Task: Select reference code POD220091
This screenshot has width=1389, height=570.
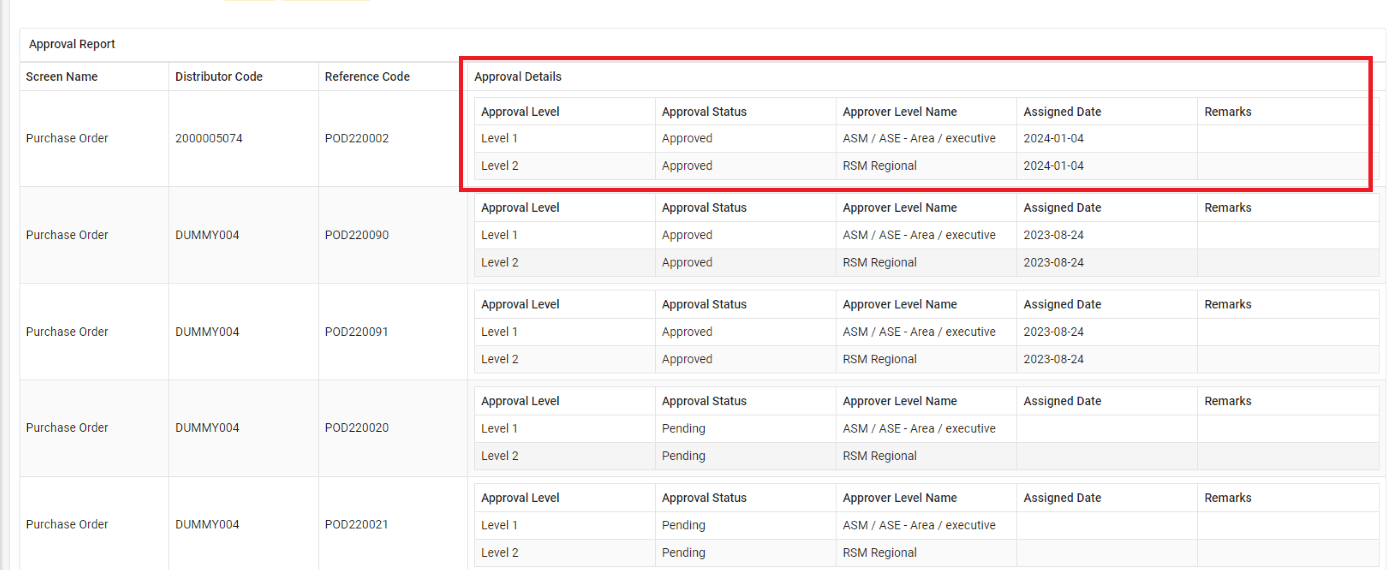Action: (357, 332)
